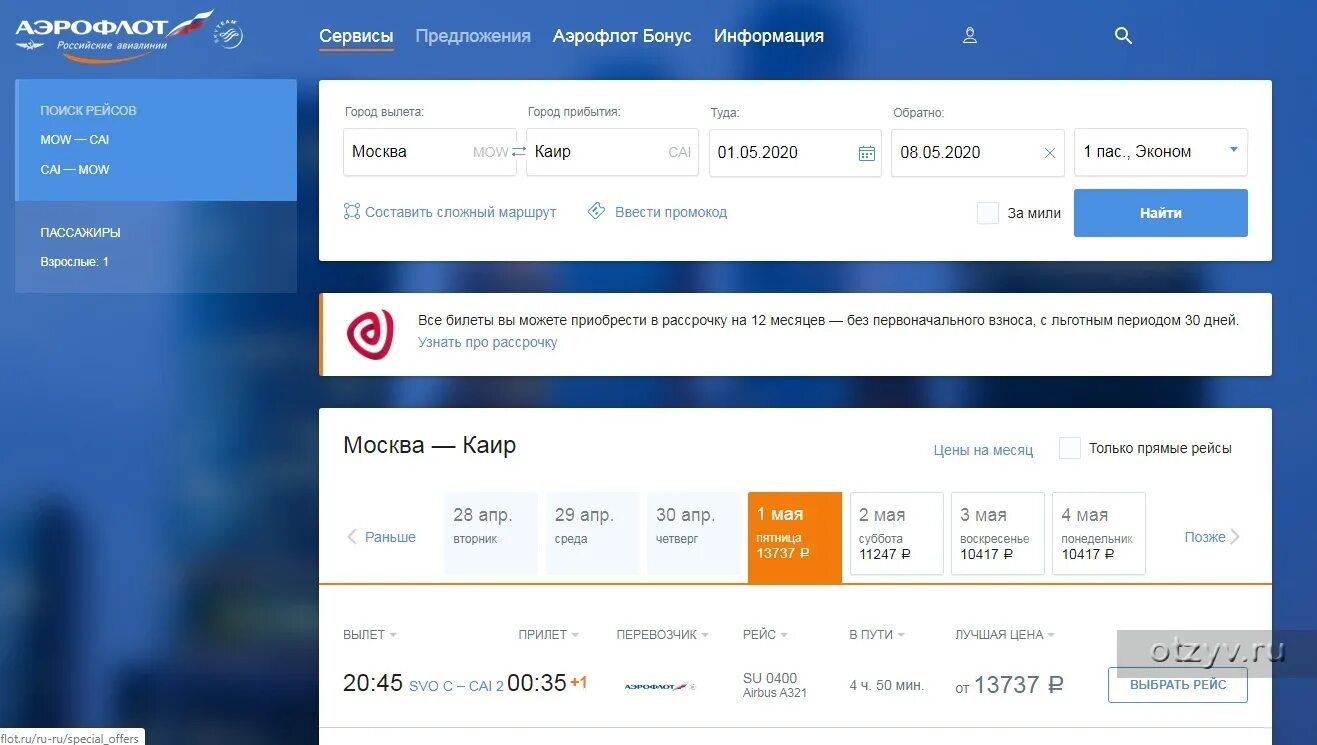Click ПАССАЖИРЫ sidebar heading
This screenshot has width=1317, height=745.
(80, 232)
